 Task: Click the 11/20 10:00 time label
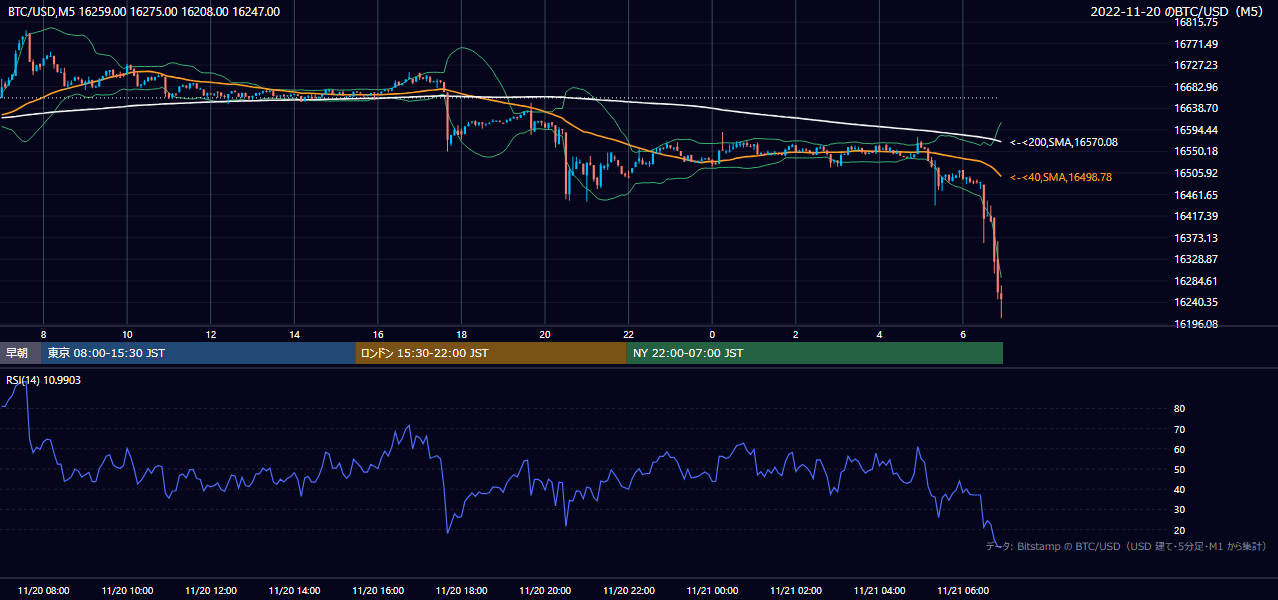coord(127,591)
